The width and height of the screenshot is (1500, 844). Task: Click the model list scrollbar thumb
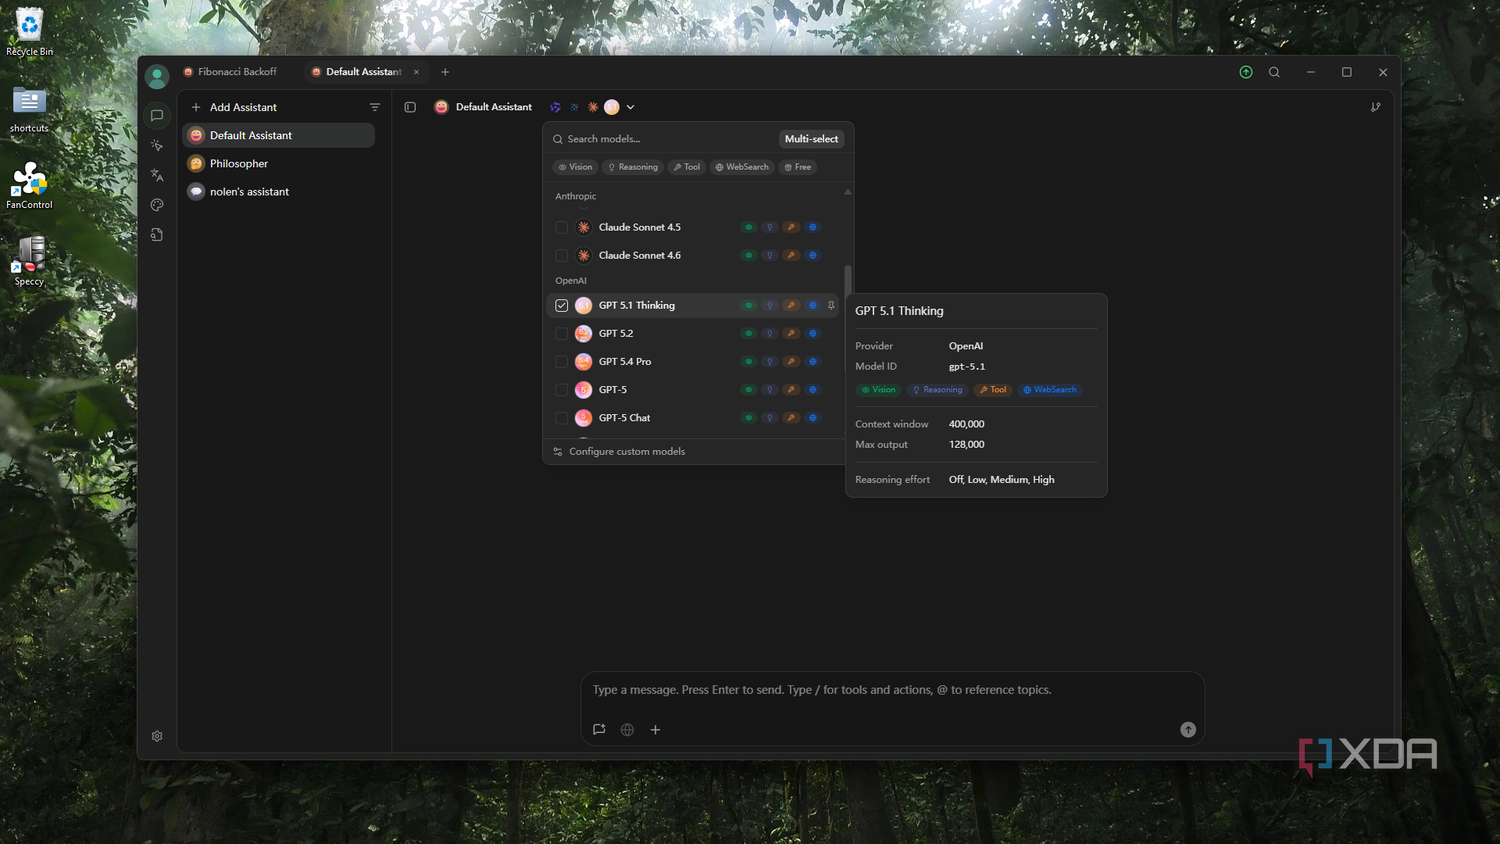click(x=848, y=281)
